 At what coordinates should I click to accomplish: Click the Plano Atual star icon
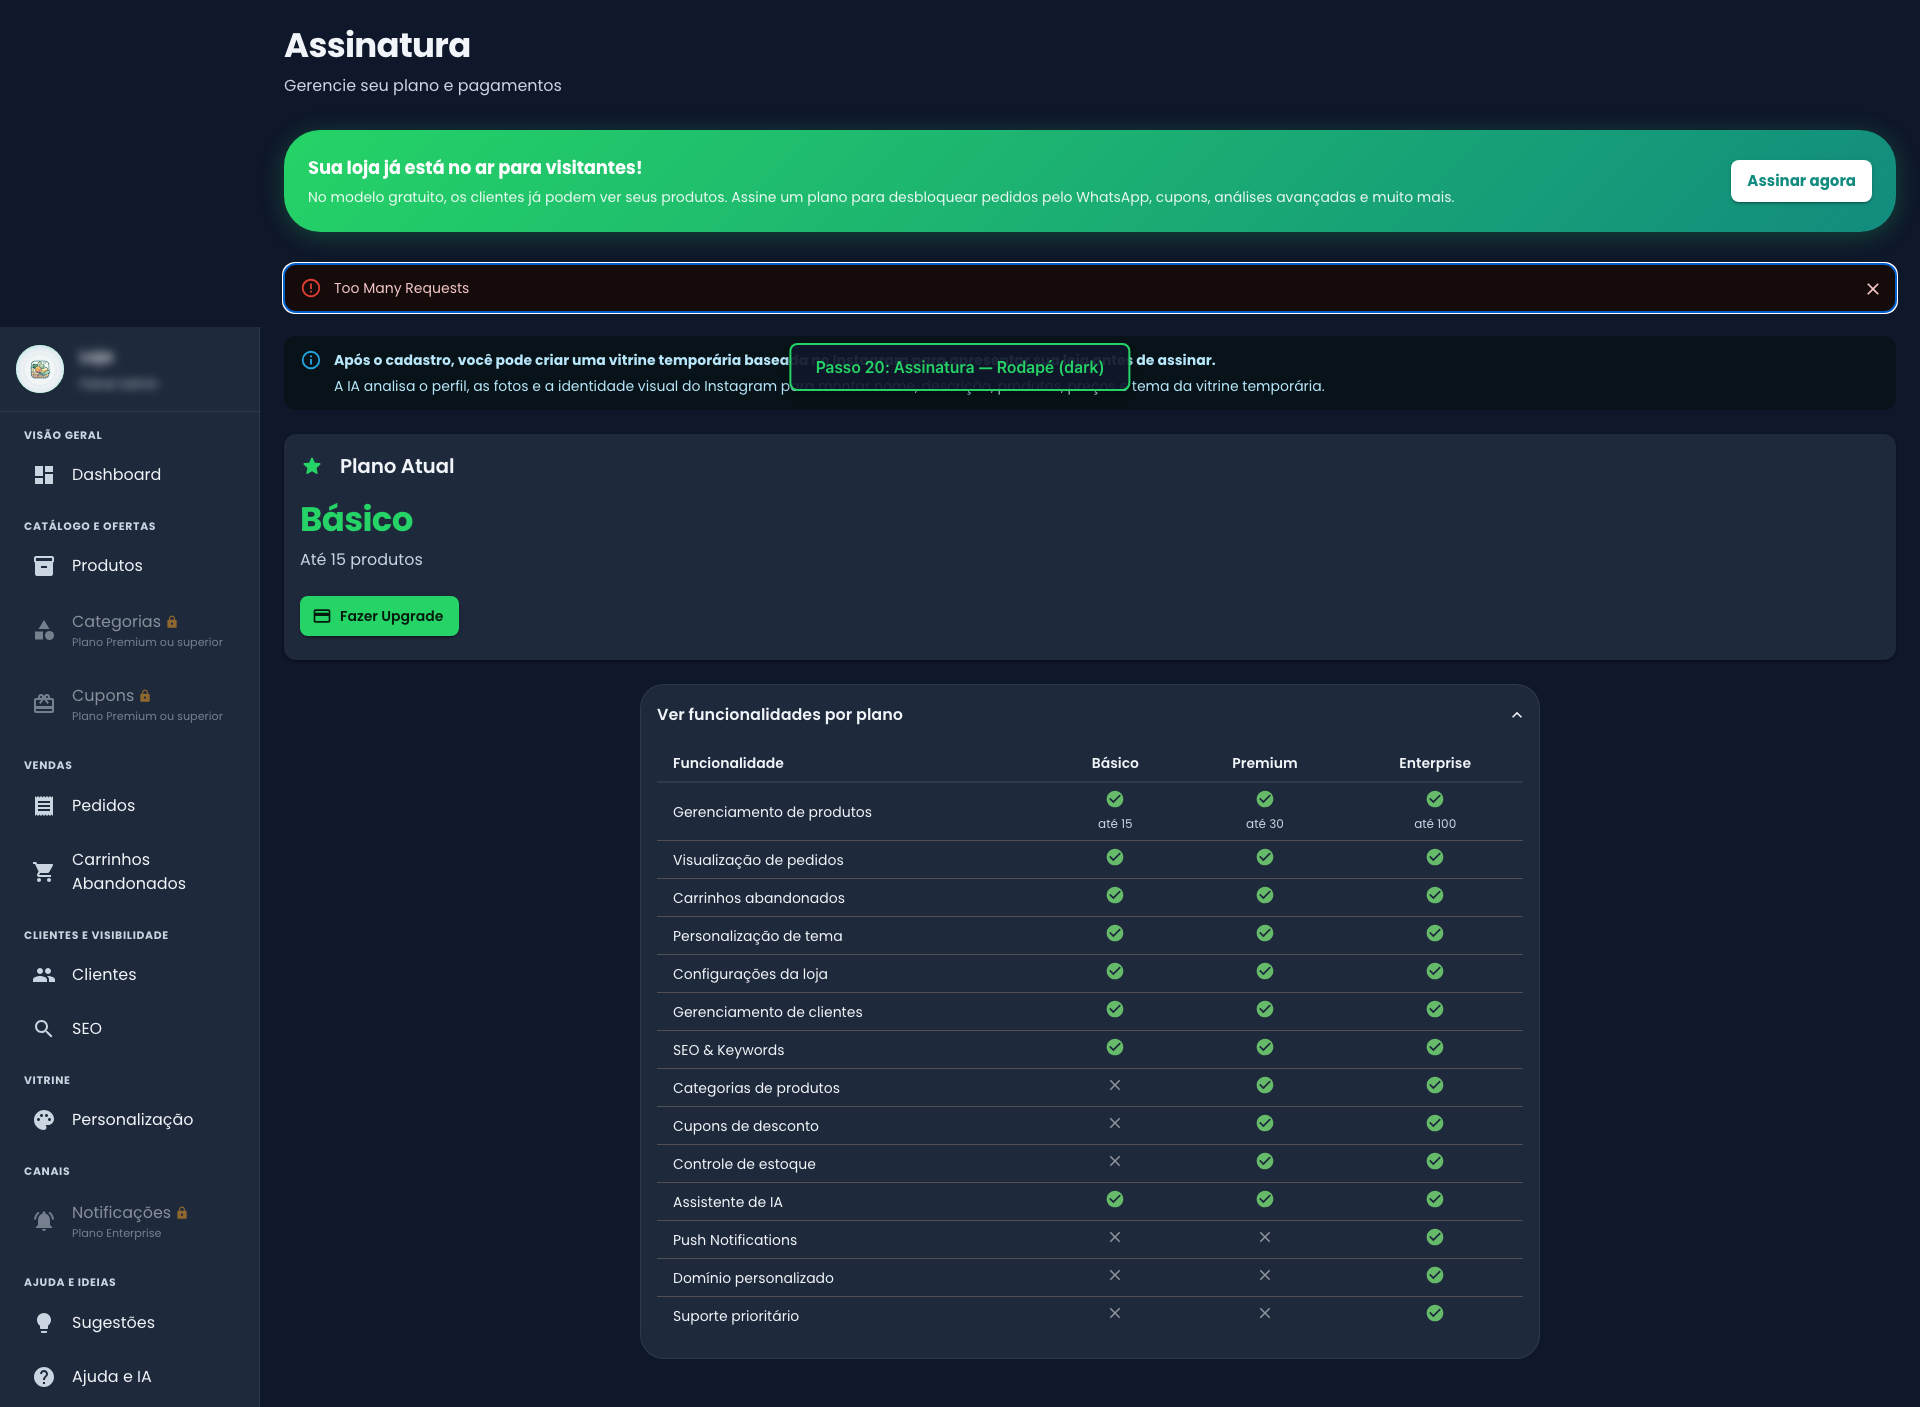tap(312, 466)
